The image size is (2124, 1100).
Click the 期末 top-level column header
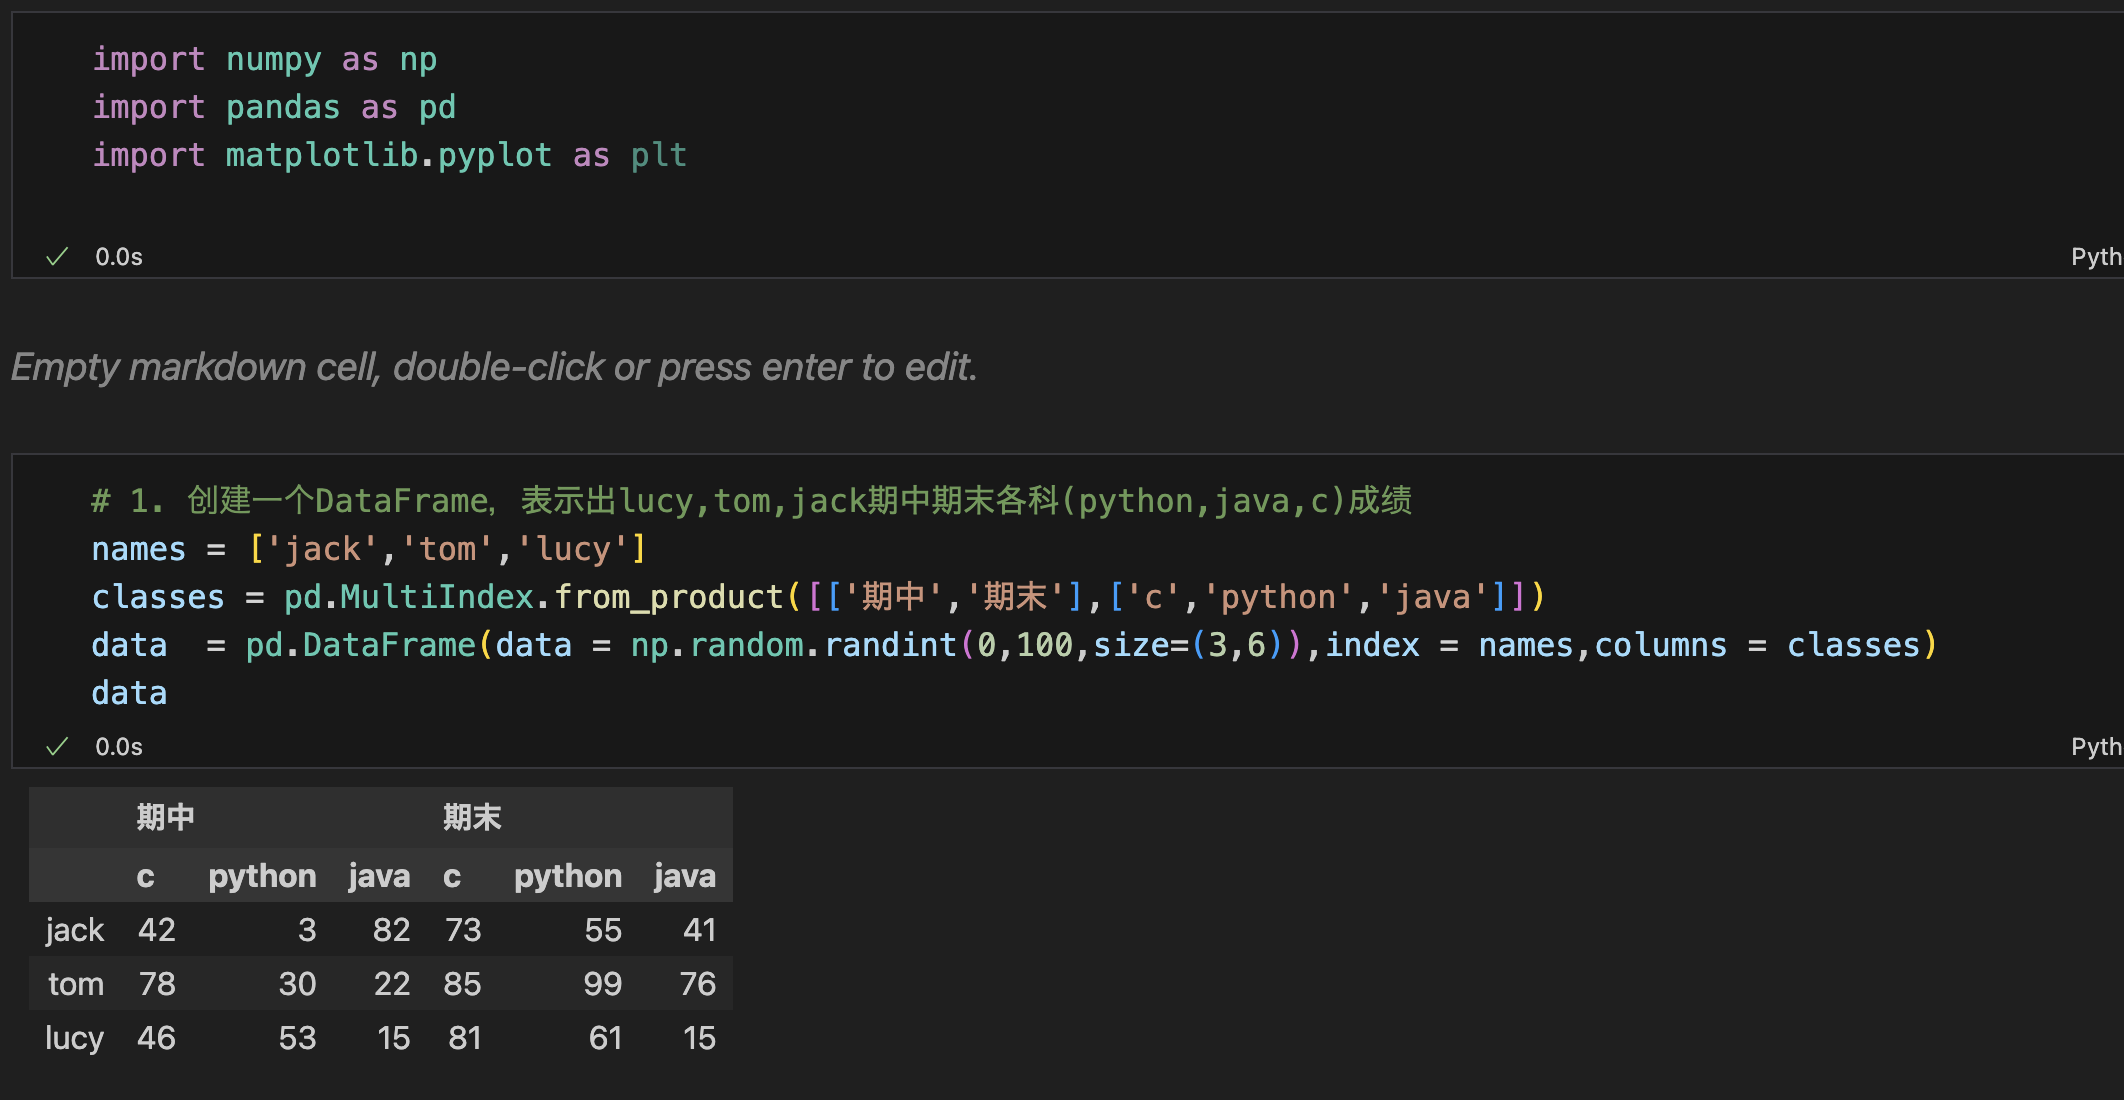tap(472, 817)
